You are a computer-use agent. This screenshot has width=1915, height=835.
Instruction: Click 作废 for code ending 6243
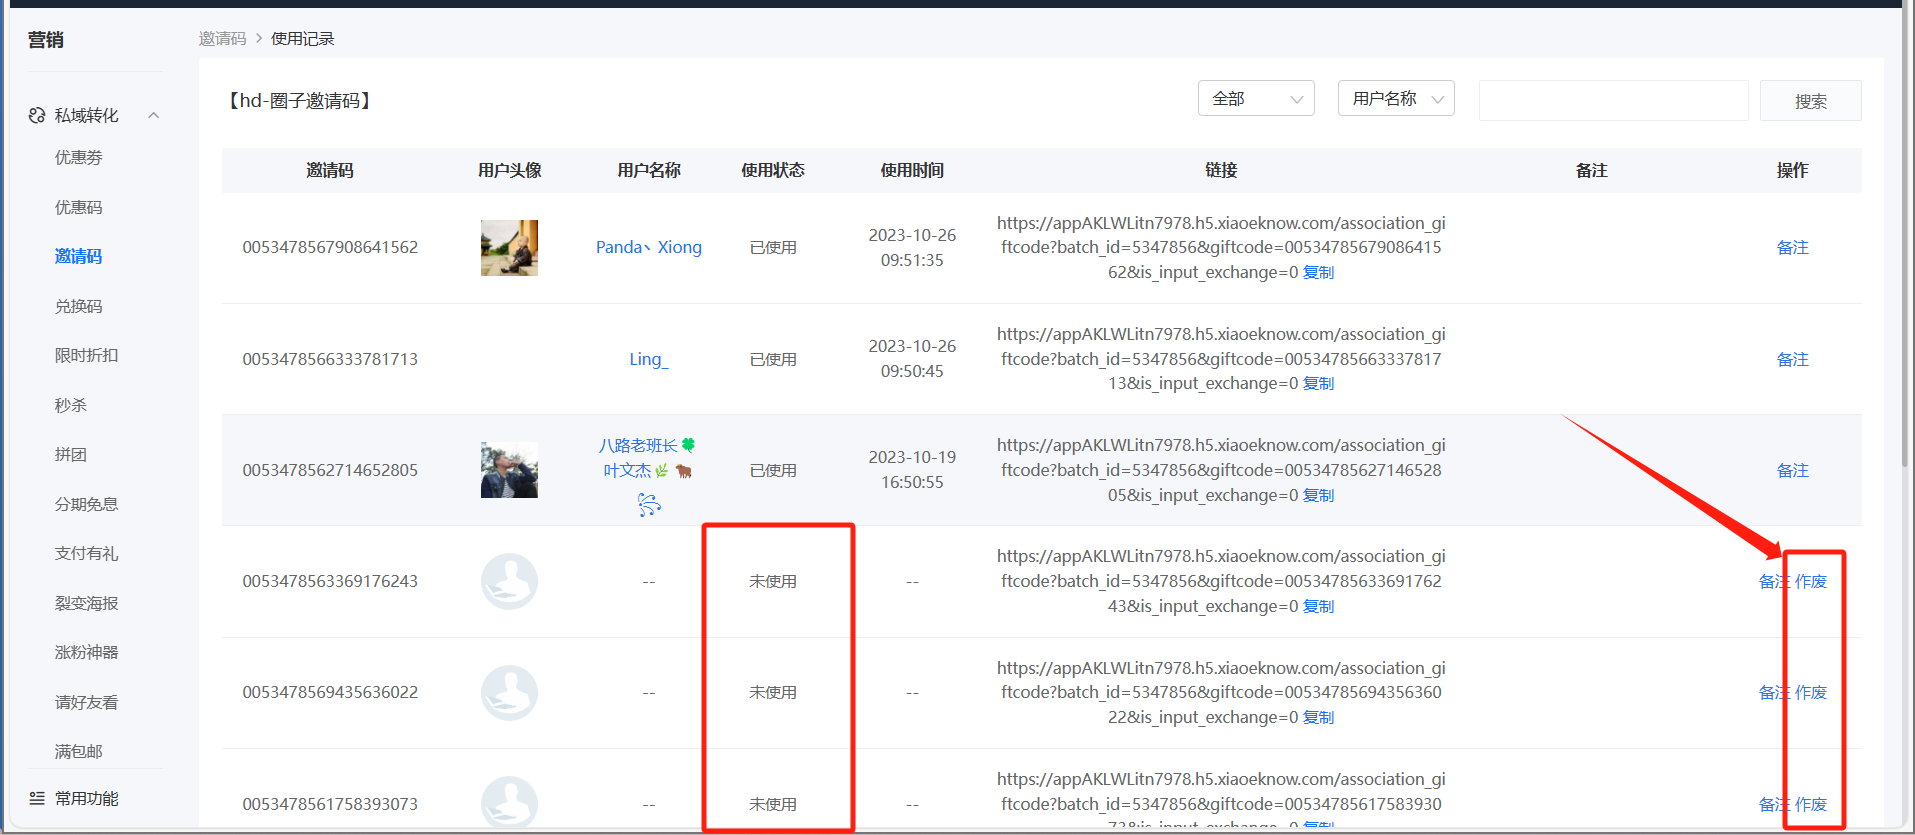pyautogui.click(x=1811, y=581)
